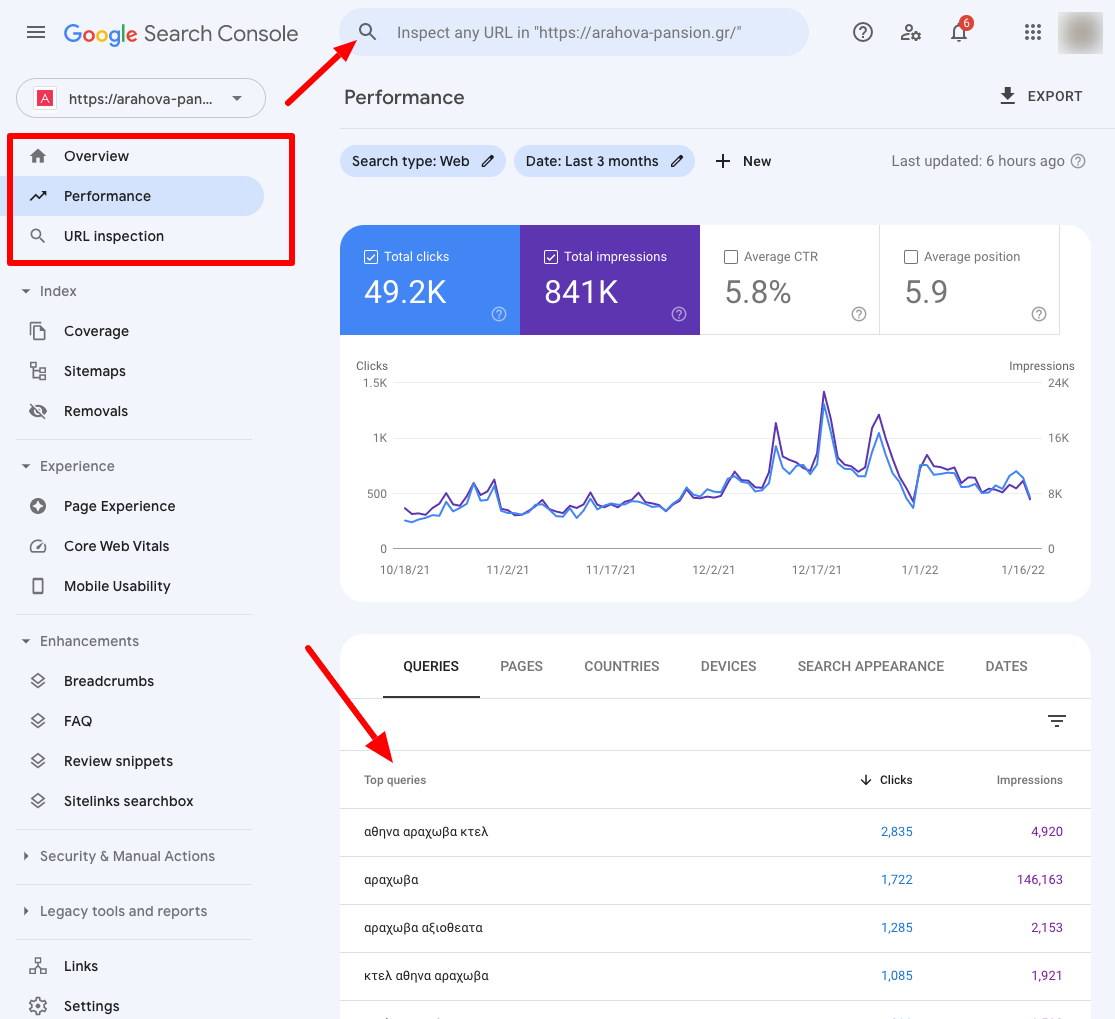Screen dimensions: 1115x1019
Task: Open users and permissions settings icon
Action: coord(910,32)
